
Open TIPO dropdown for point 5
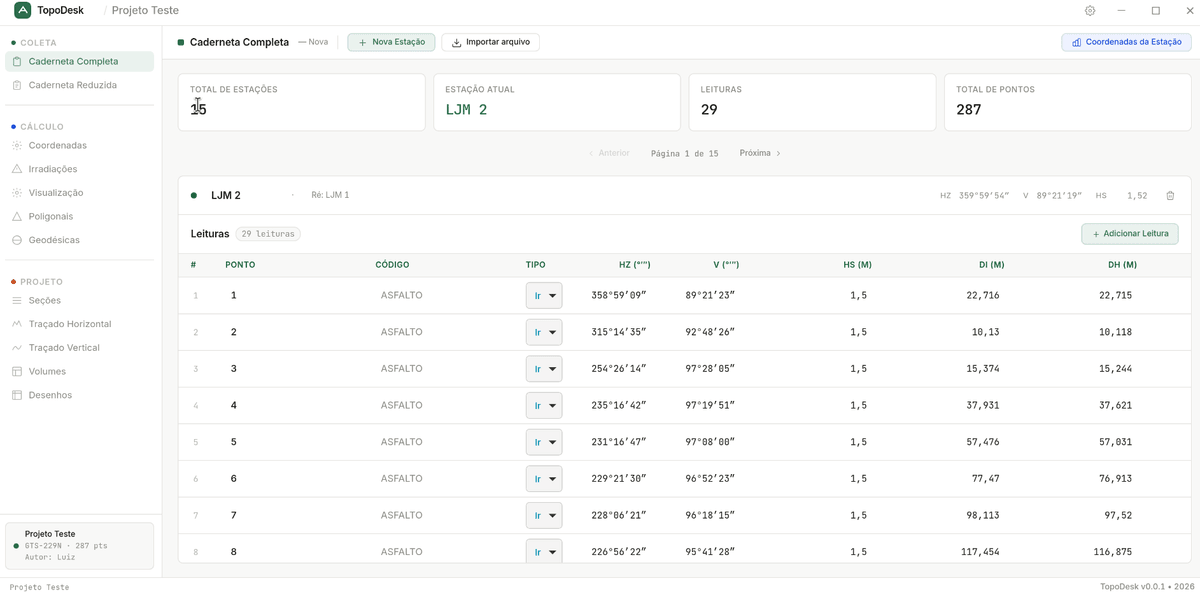coord(544,442)
